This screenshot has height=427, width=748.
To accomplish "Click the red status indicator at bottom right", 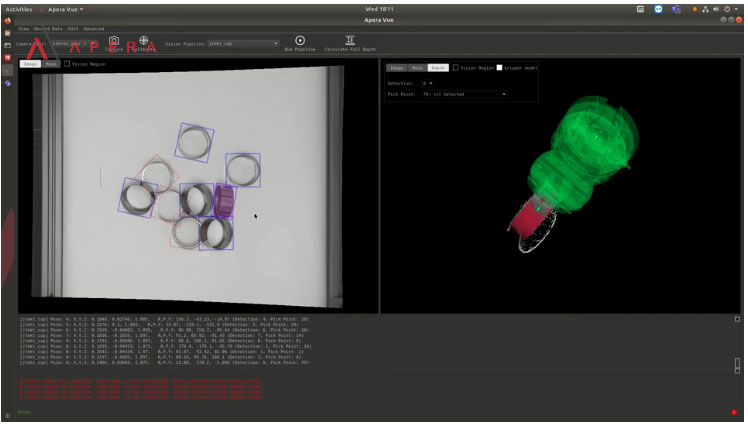I will point(733,412).
